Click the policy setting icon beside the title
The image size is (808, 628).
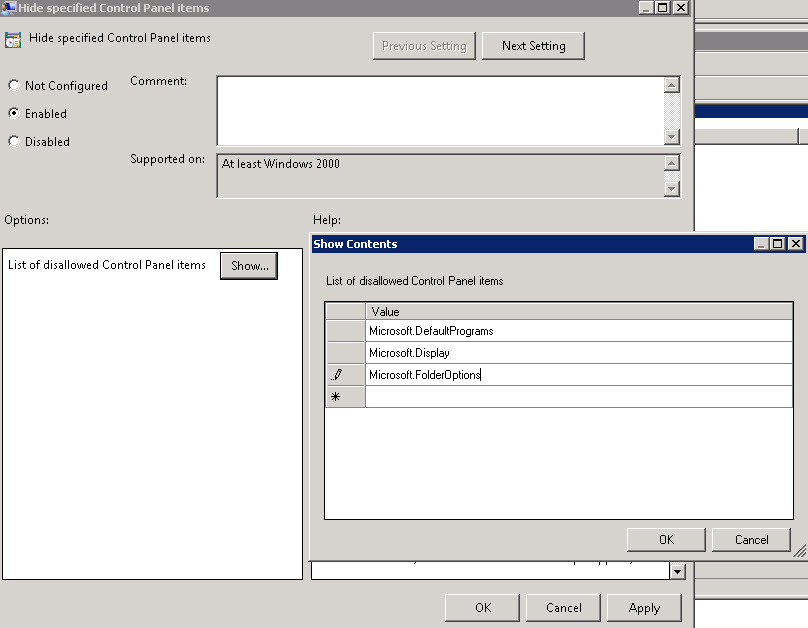tap(13, 40)
